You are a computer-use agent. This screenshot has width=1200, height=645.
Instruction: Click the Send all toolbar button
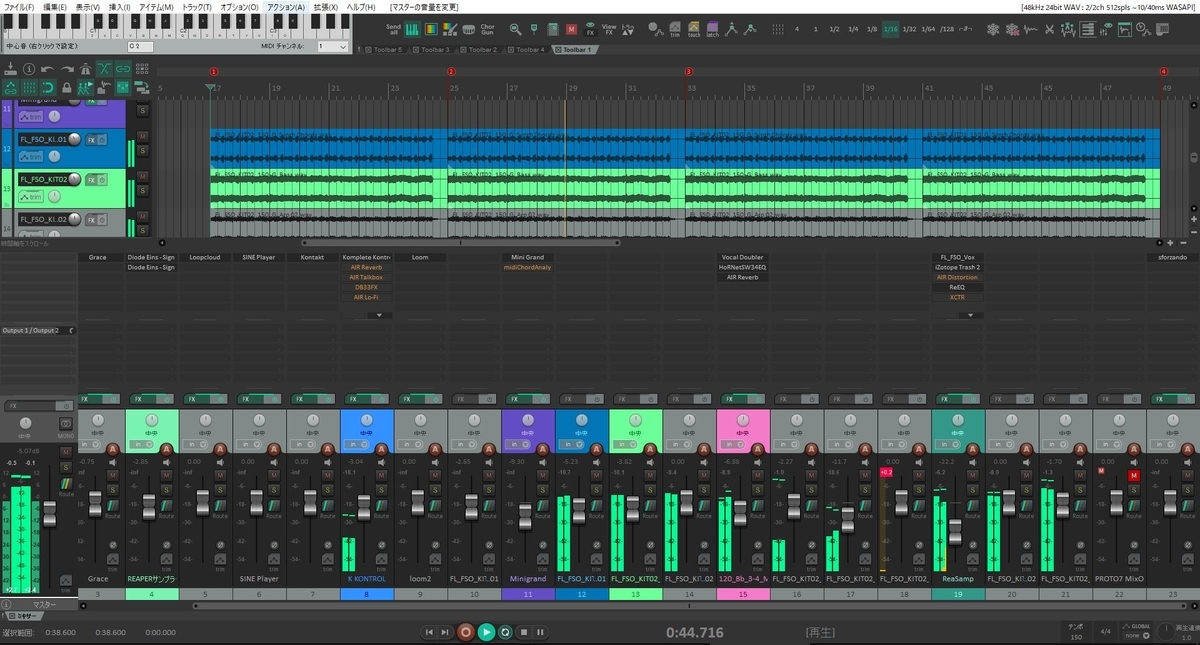pyautogui.click(x=393, y=30)
